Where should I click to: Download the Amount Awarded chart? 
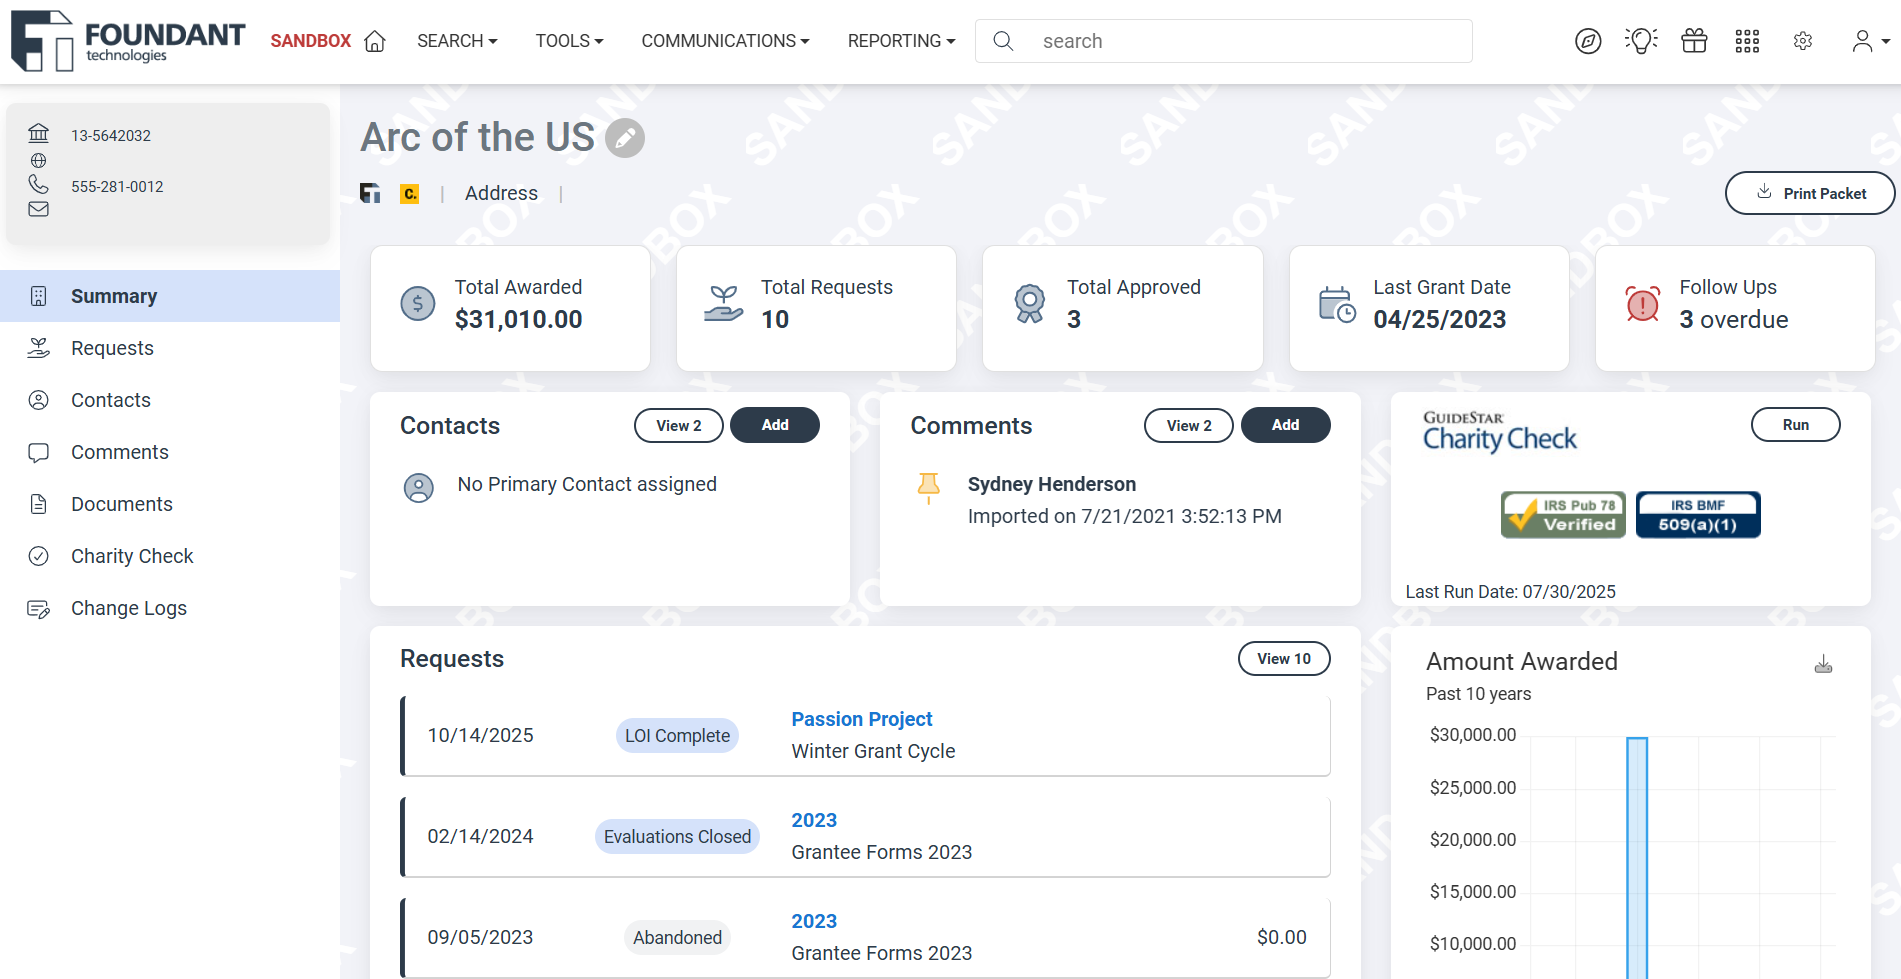click(1823, 664)
